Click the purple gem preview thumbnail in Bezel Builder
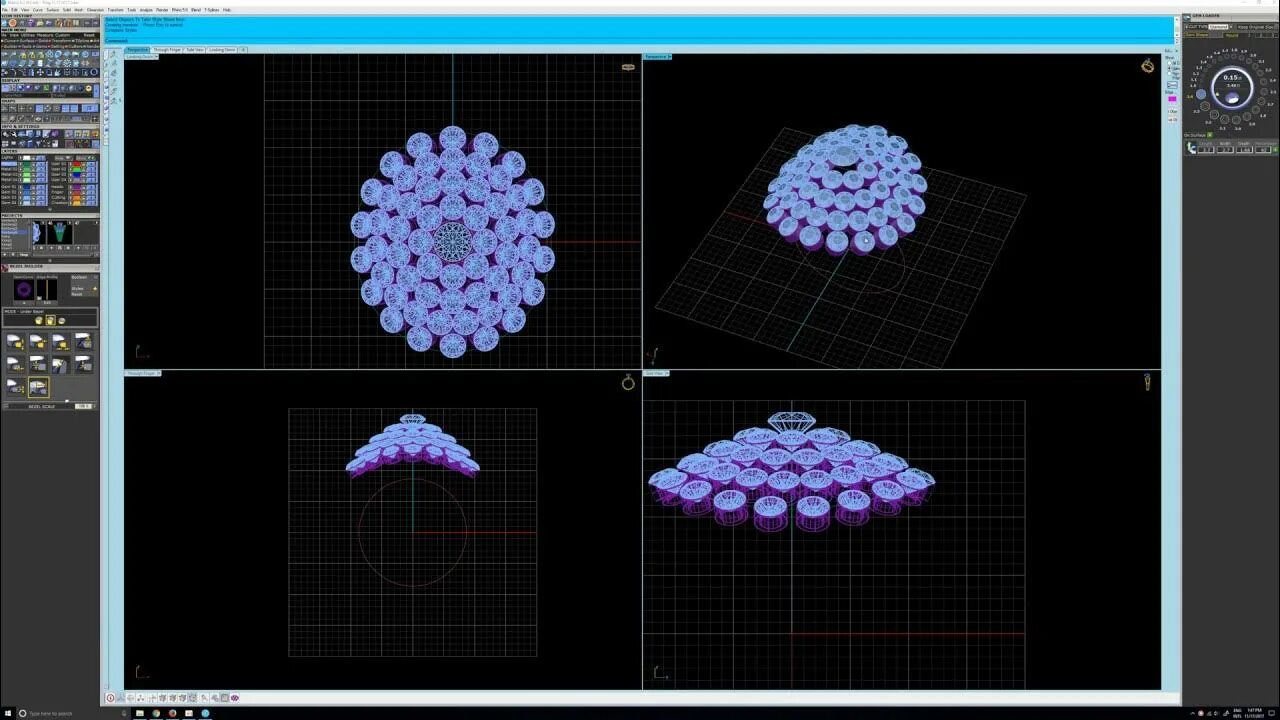This screenshot has height=720, width=1280. 24,289
